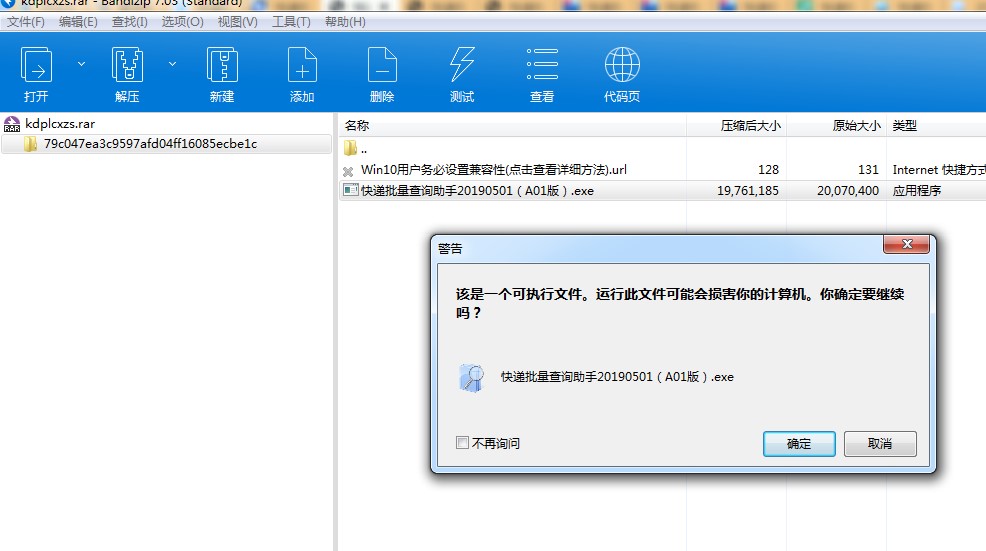Select 快递批量查询助手20190501 .exe in file list
The width and height of the screenshot is (986, 551).
click(477, 191)
